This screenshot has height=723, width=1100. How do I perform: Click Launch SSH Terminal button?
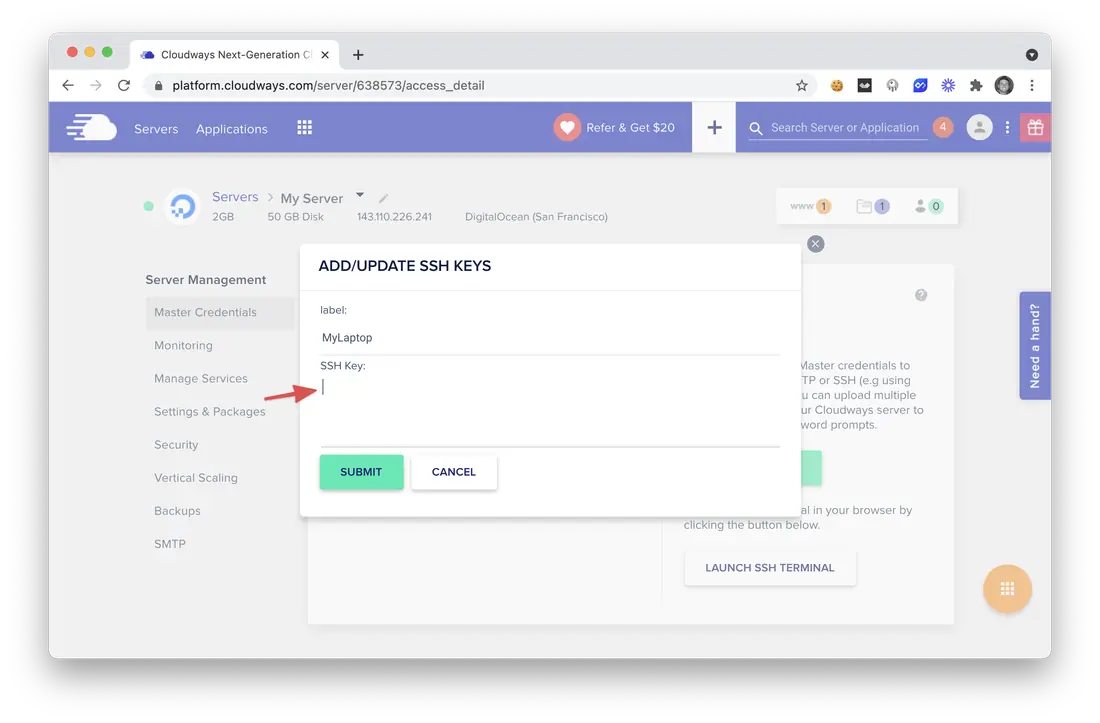pos(770,568)
